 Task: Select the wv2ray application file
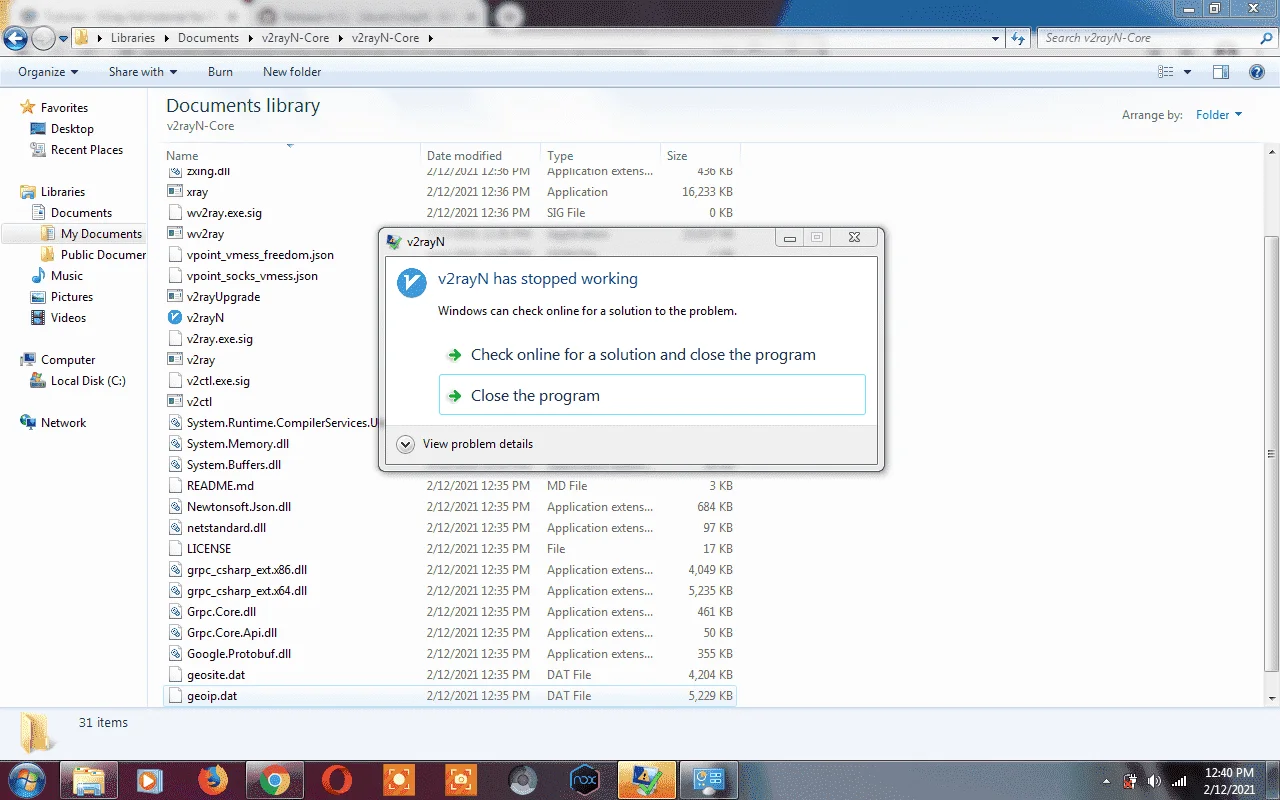click(205, 234)
